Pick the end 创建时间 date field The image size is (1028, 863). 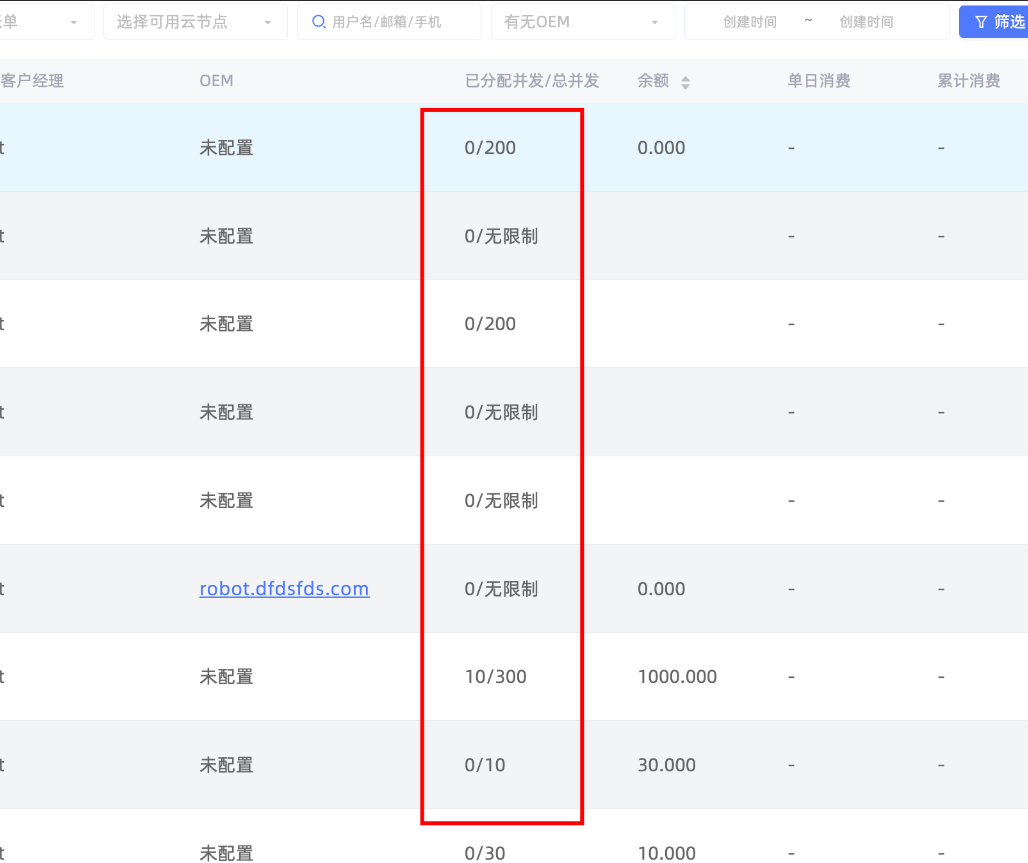pyautogui.click(x=867, y=22)
